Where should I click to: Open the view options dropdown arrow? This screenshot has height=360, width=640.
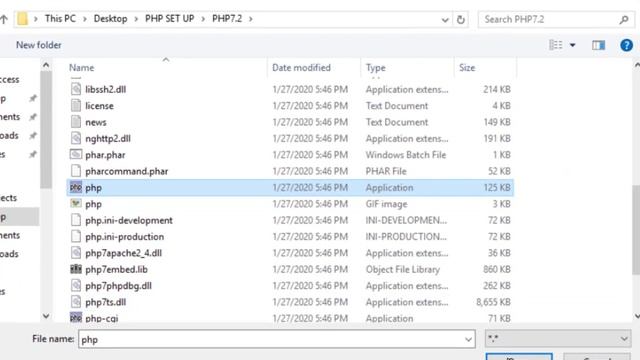click(573, 45)
